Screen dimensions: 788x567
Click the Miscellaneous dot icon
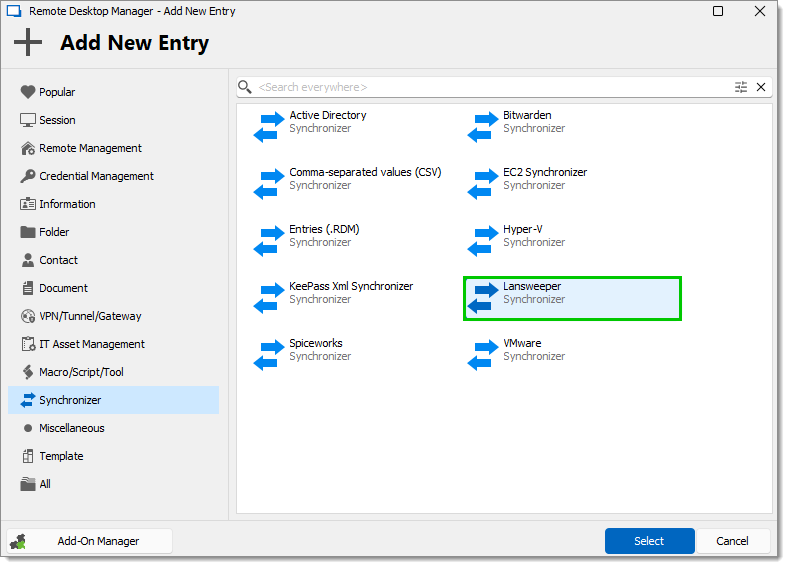point(28,428)
